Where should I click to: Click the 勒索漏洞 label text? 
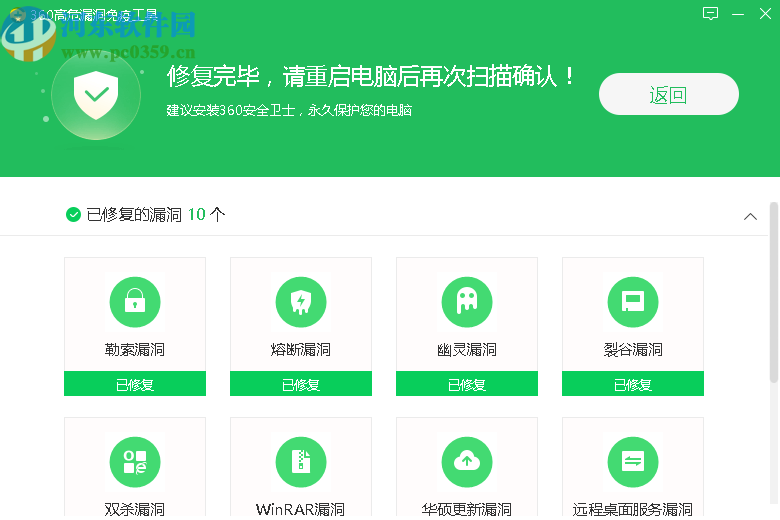(x=134, y=350)
